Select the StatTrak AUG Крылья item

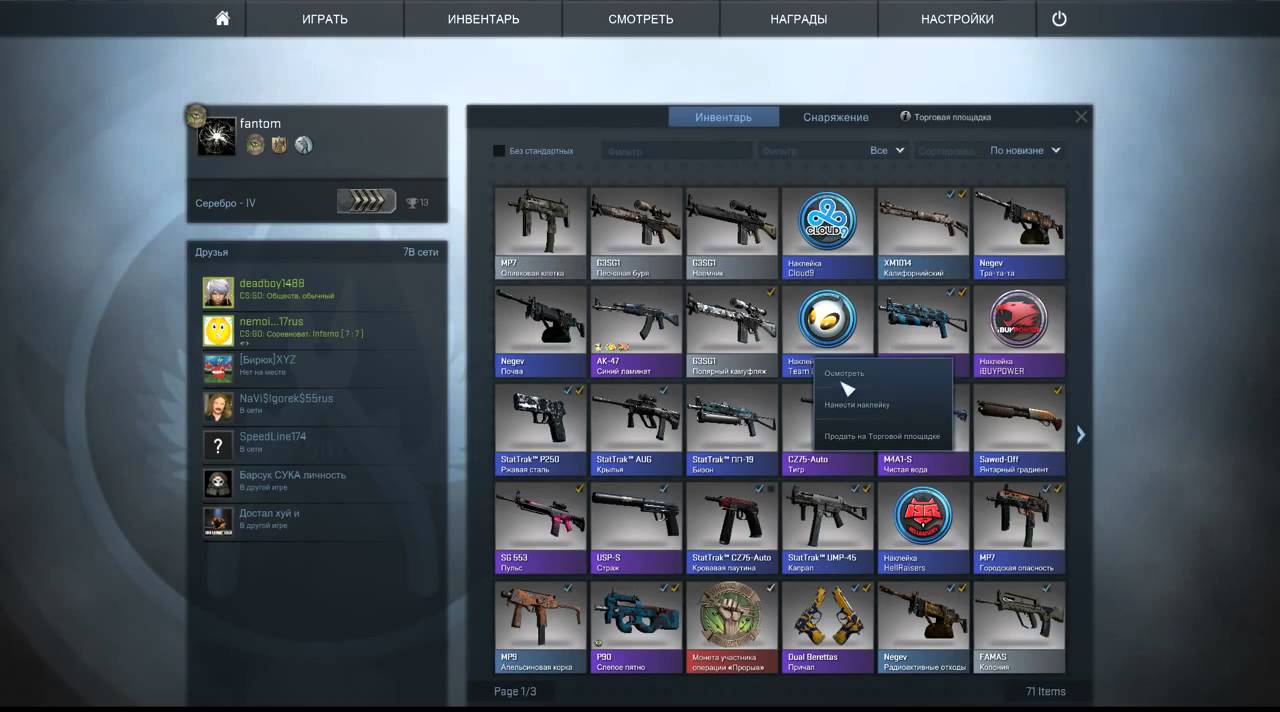(x=637, y=430)
